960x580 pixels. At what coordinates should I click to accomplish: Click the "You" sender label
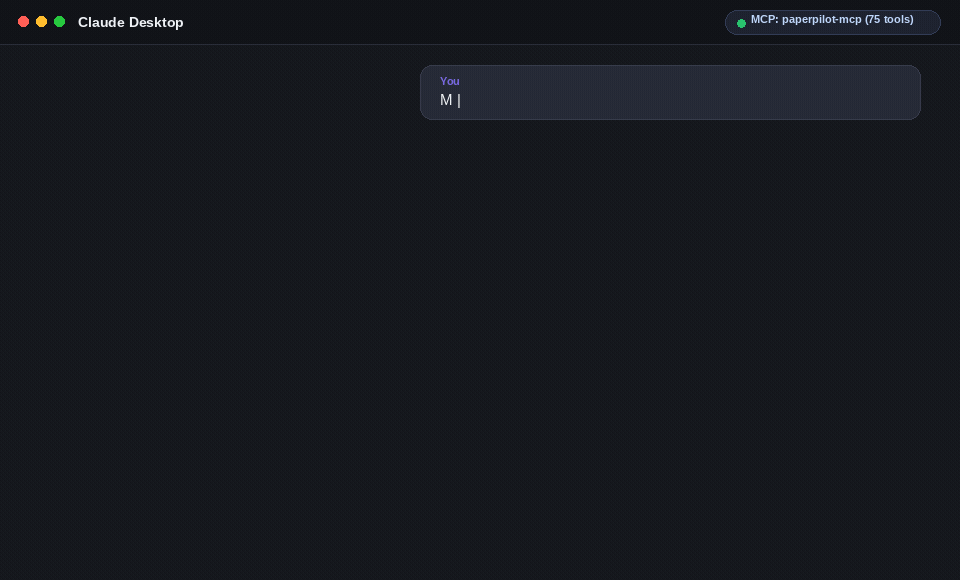point(449,81)
